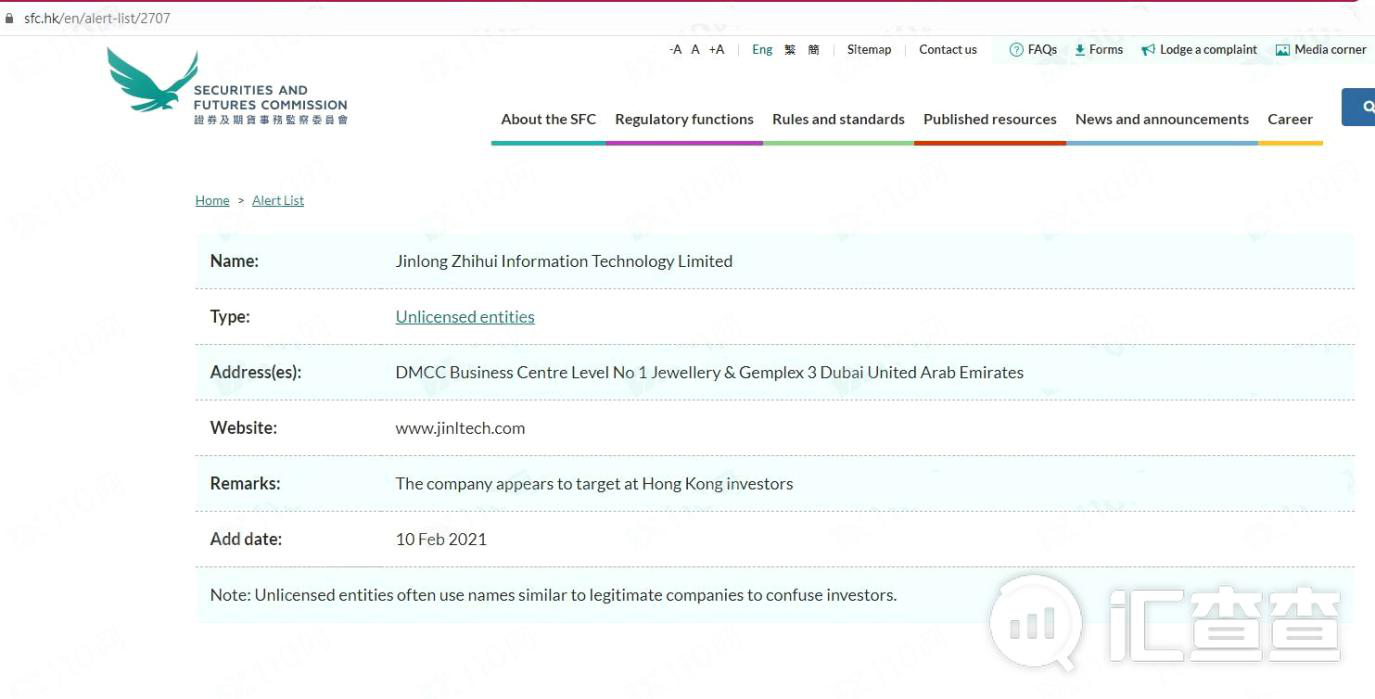Open the blue search button
The image size is (1375, 699).
coord(1359,107)
